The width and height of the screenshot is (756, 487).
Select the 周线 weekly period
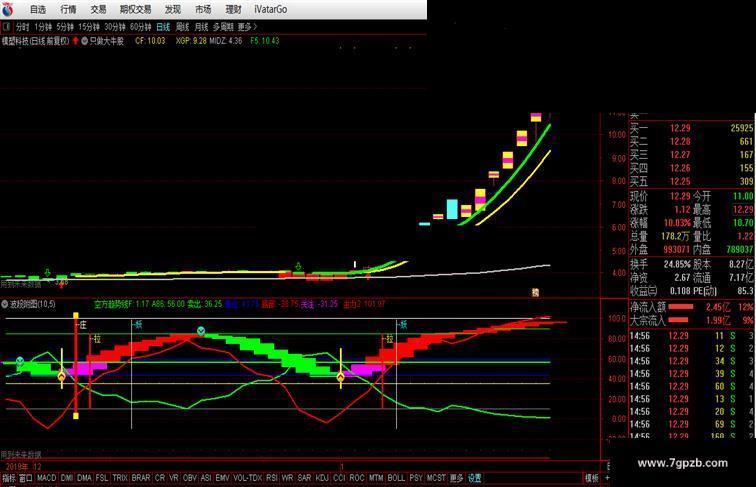click(182, 27)
